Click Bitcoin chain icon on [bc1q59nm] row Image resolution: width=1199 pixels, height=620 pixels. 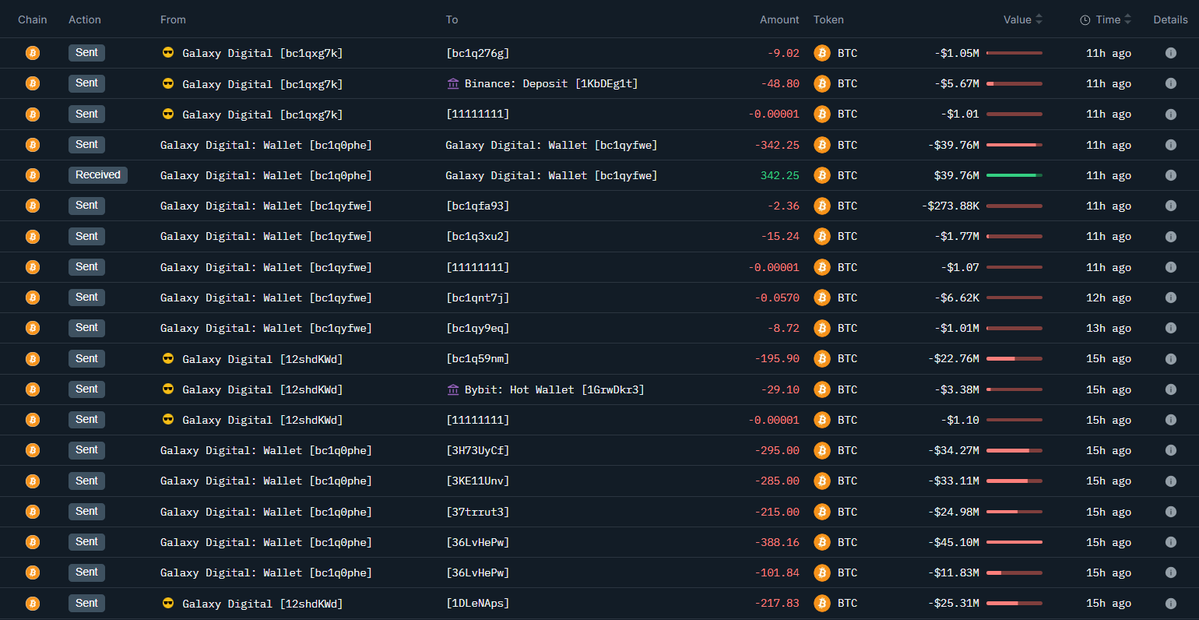32,359
